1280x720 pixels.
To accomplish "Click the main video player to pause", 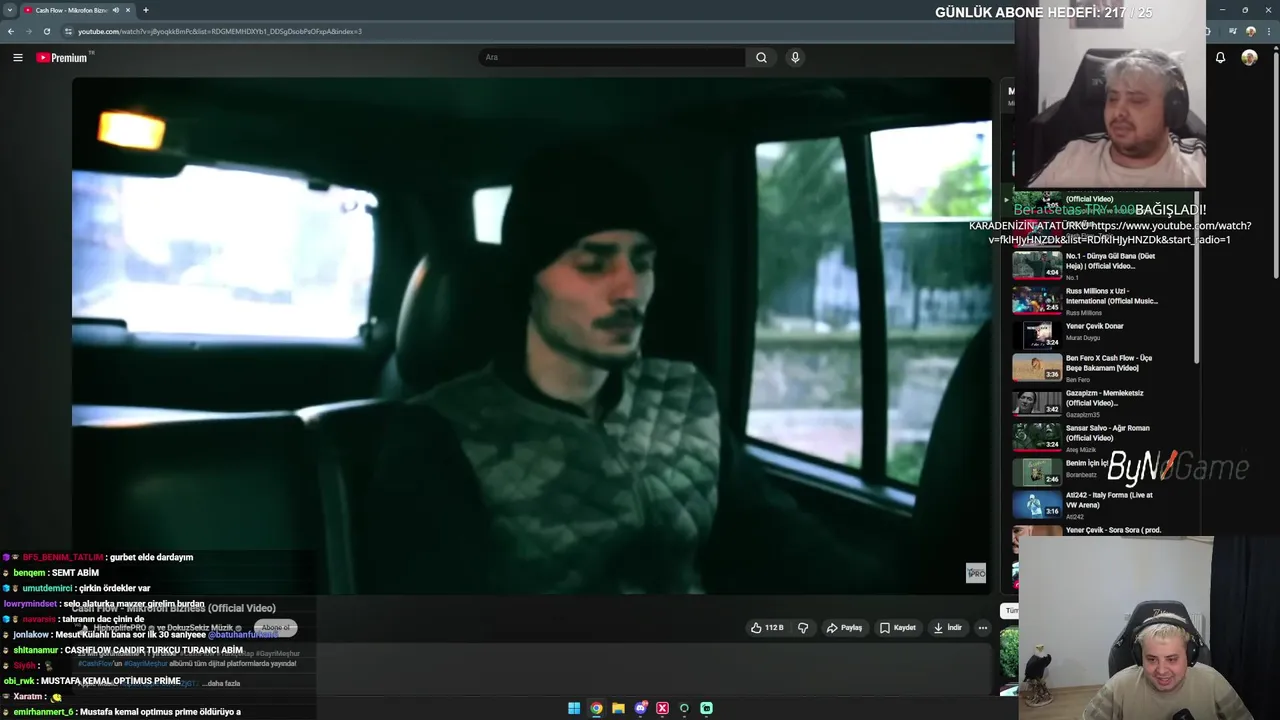I will tap(531, 336).
